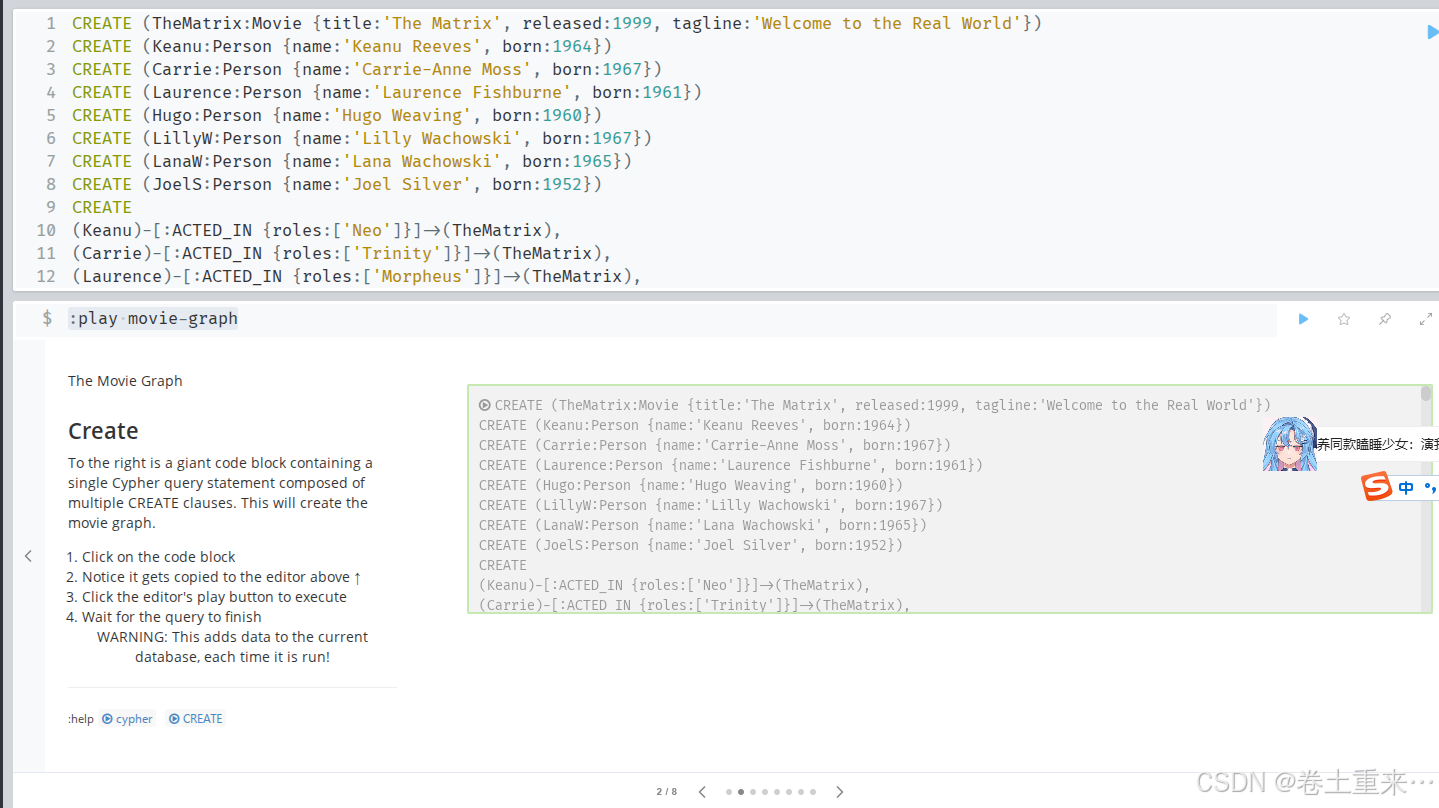Jump to last pagination dot
The image size is (1439, 808).
point(813,792)
